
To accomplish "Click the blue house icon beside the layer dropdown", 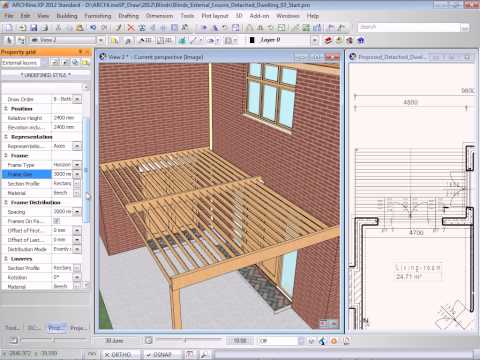I will 361,40.
